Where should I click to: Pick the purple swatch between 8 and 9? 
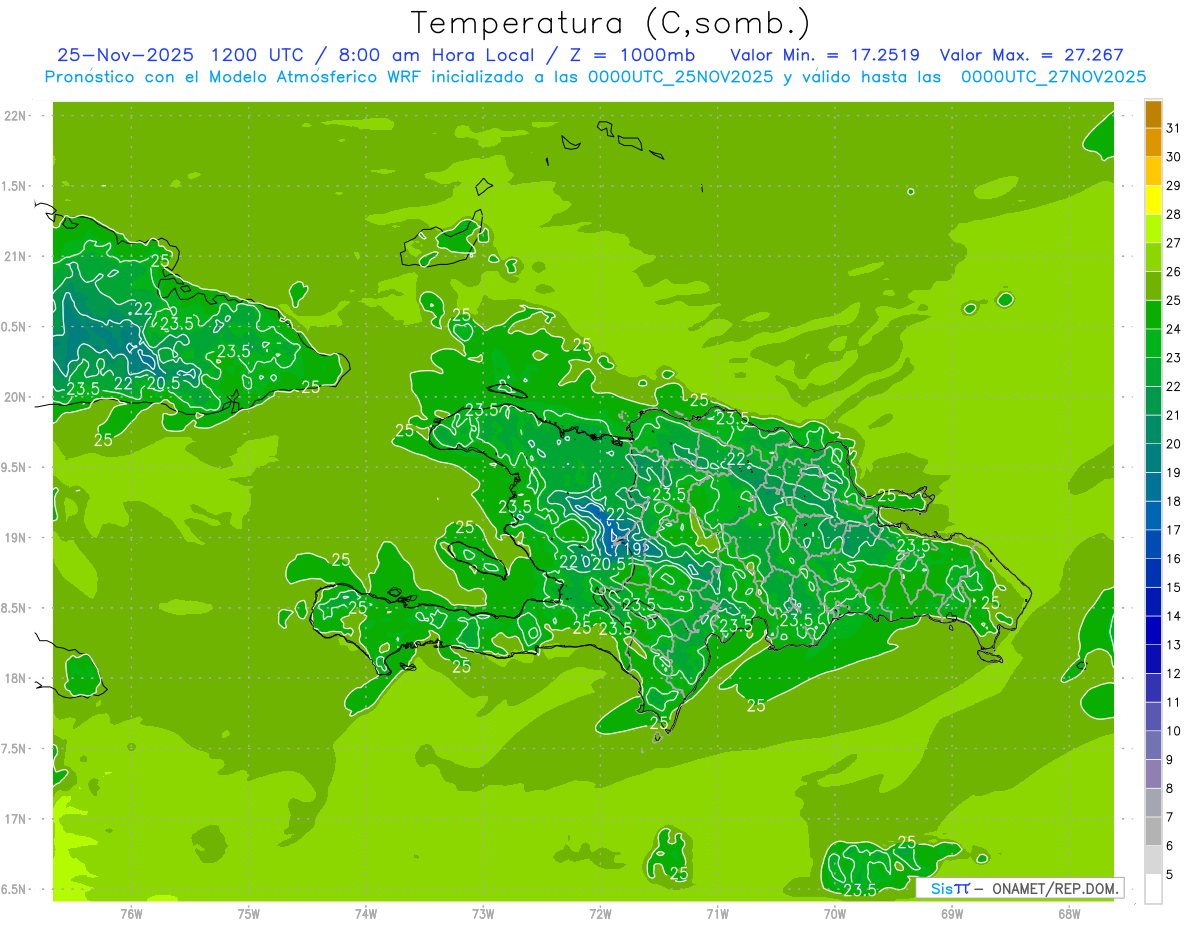(1153, 774)
